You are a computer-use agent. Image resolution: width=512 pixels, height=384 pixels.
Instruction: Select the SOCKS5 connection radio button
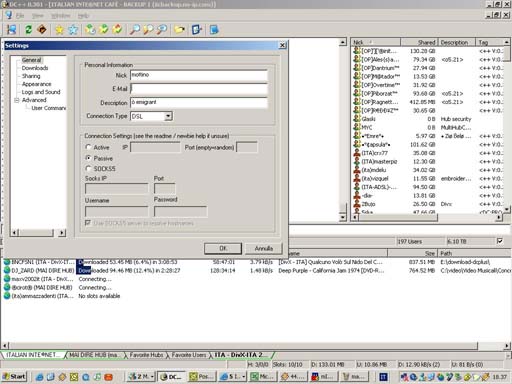(88, 168)
